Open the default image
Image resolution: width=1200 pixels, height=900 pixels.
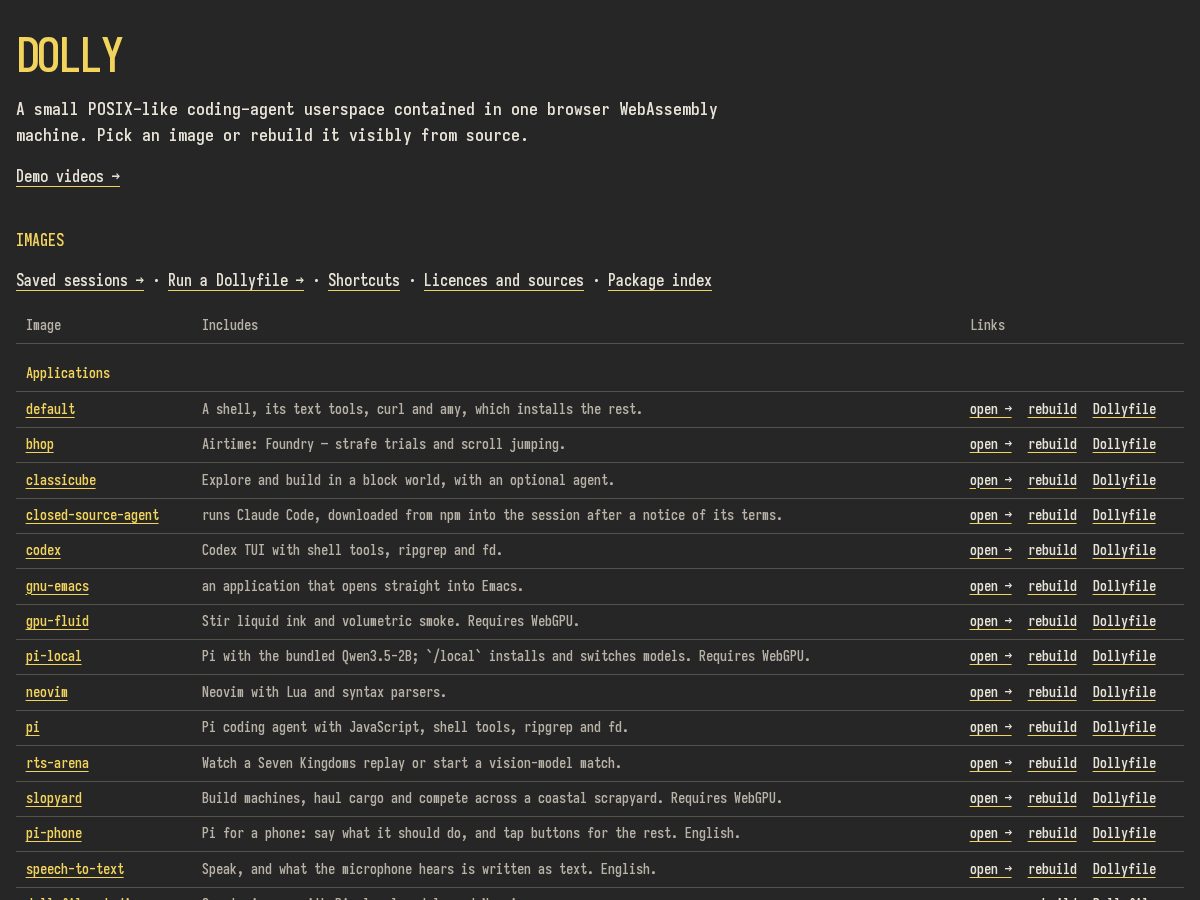click(x=991, y=409)
